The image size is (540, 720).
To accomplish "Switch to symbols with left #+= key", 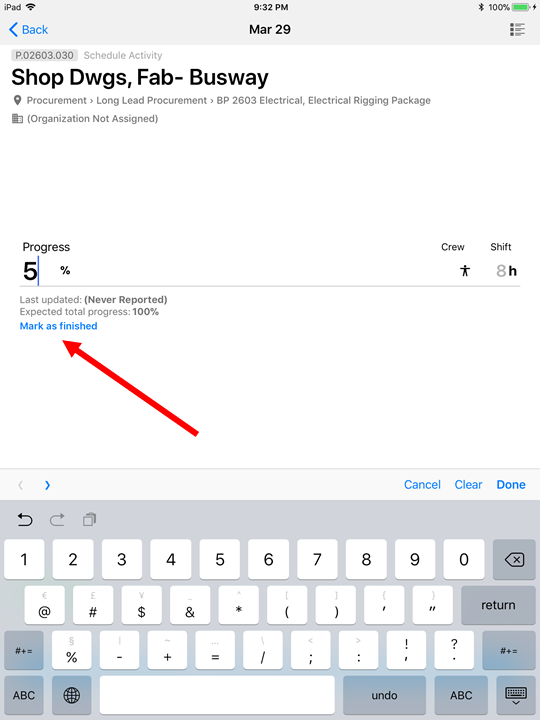I will click(24, 650).
